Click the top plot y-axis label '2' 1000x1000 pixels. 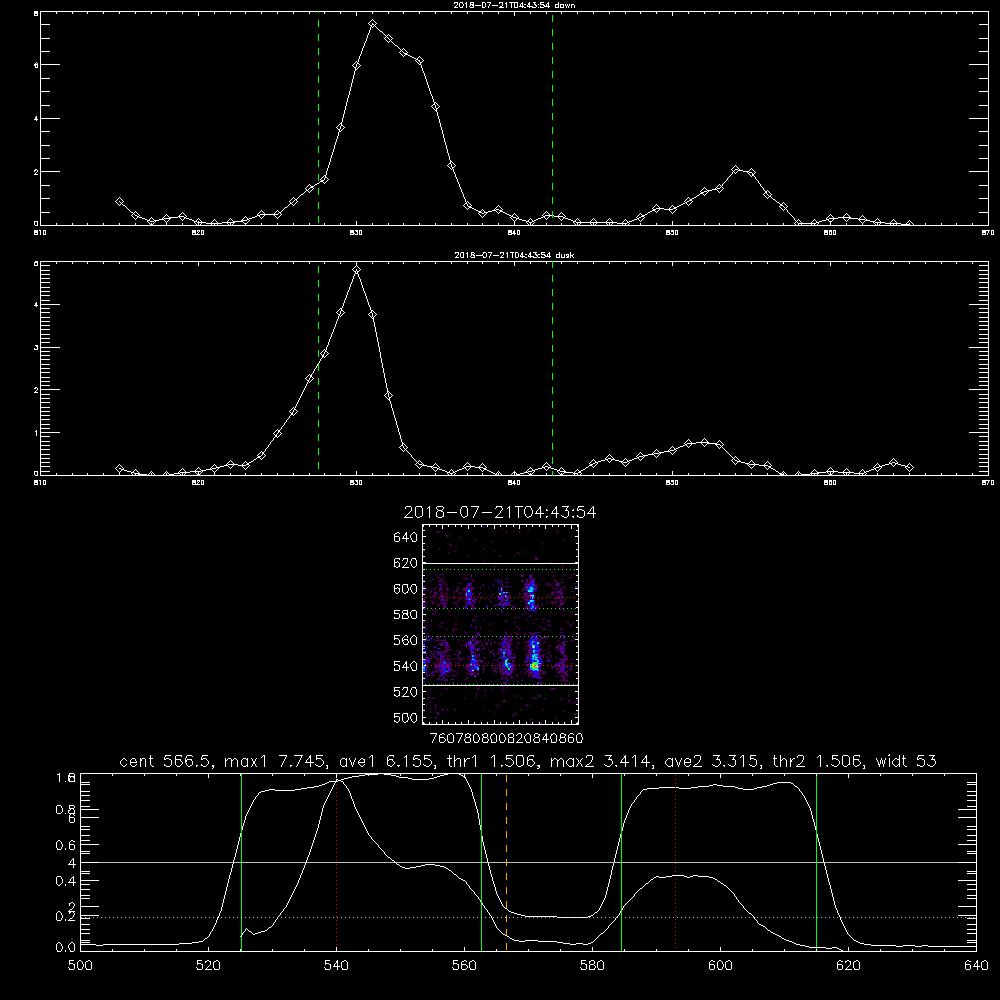(x=36, y=172)
